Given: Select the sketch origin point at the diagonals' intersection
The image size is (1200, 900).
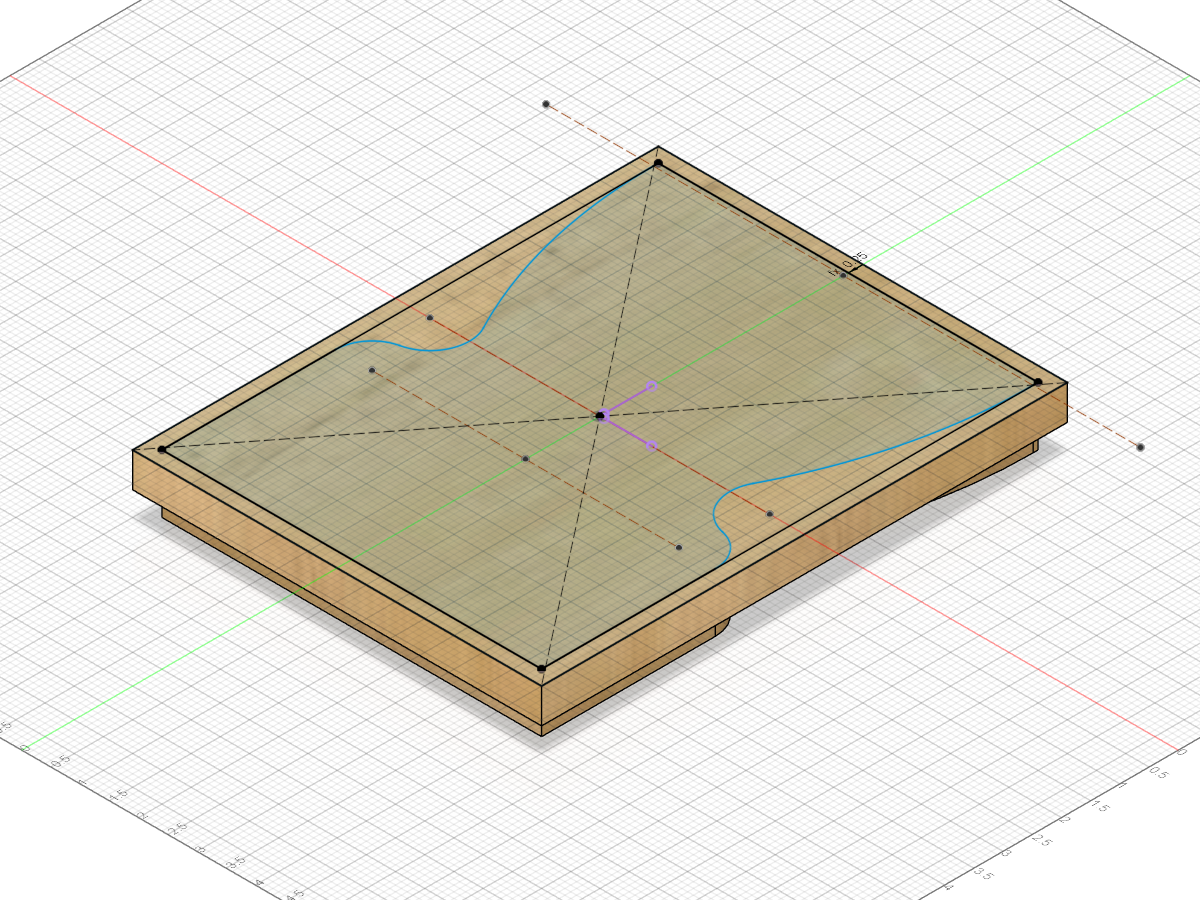Looking at the screenshot, I should click(x=600, y=416).
